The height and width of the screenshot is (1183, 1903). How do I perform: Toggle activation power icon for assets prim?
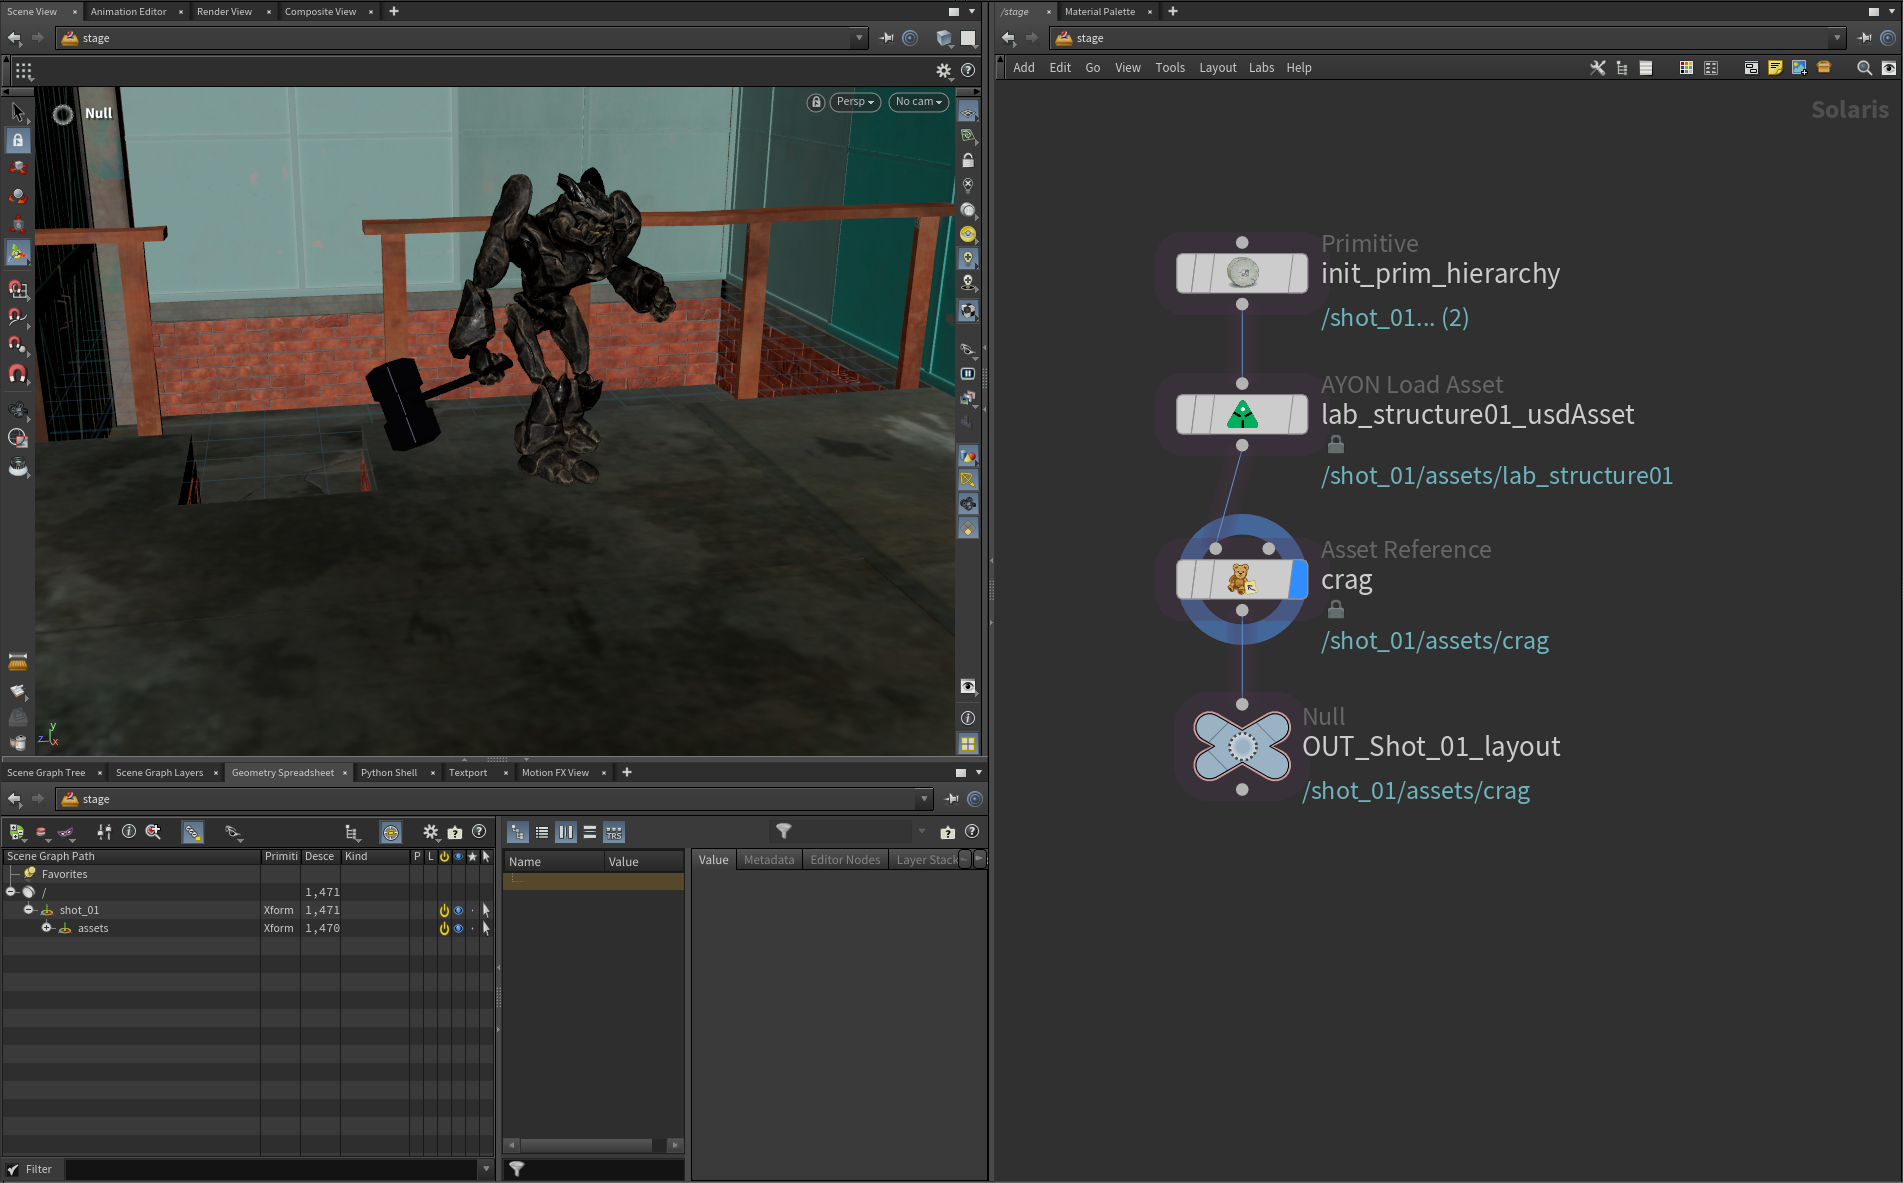pos(444,928)
